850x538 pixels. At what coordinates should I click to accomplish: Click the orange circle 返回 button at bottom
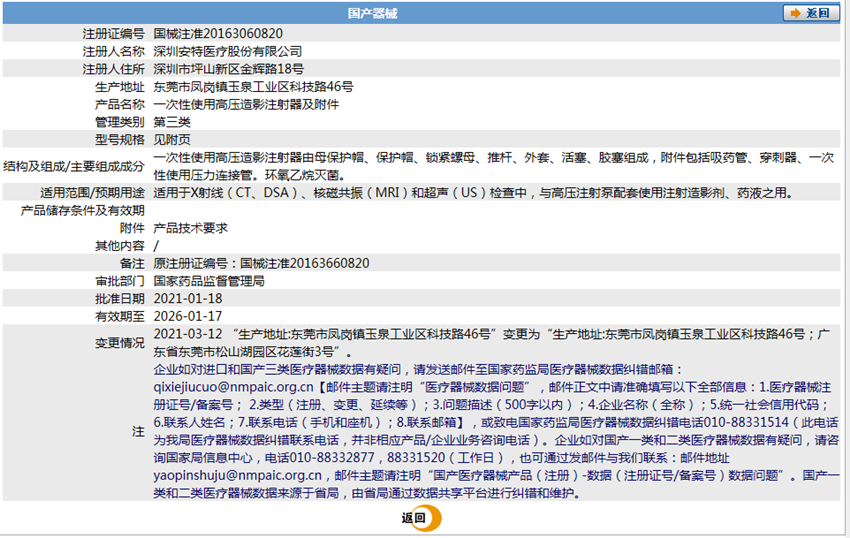pos(422,518)
